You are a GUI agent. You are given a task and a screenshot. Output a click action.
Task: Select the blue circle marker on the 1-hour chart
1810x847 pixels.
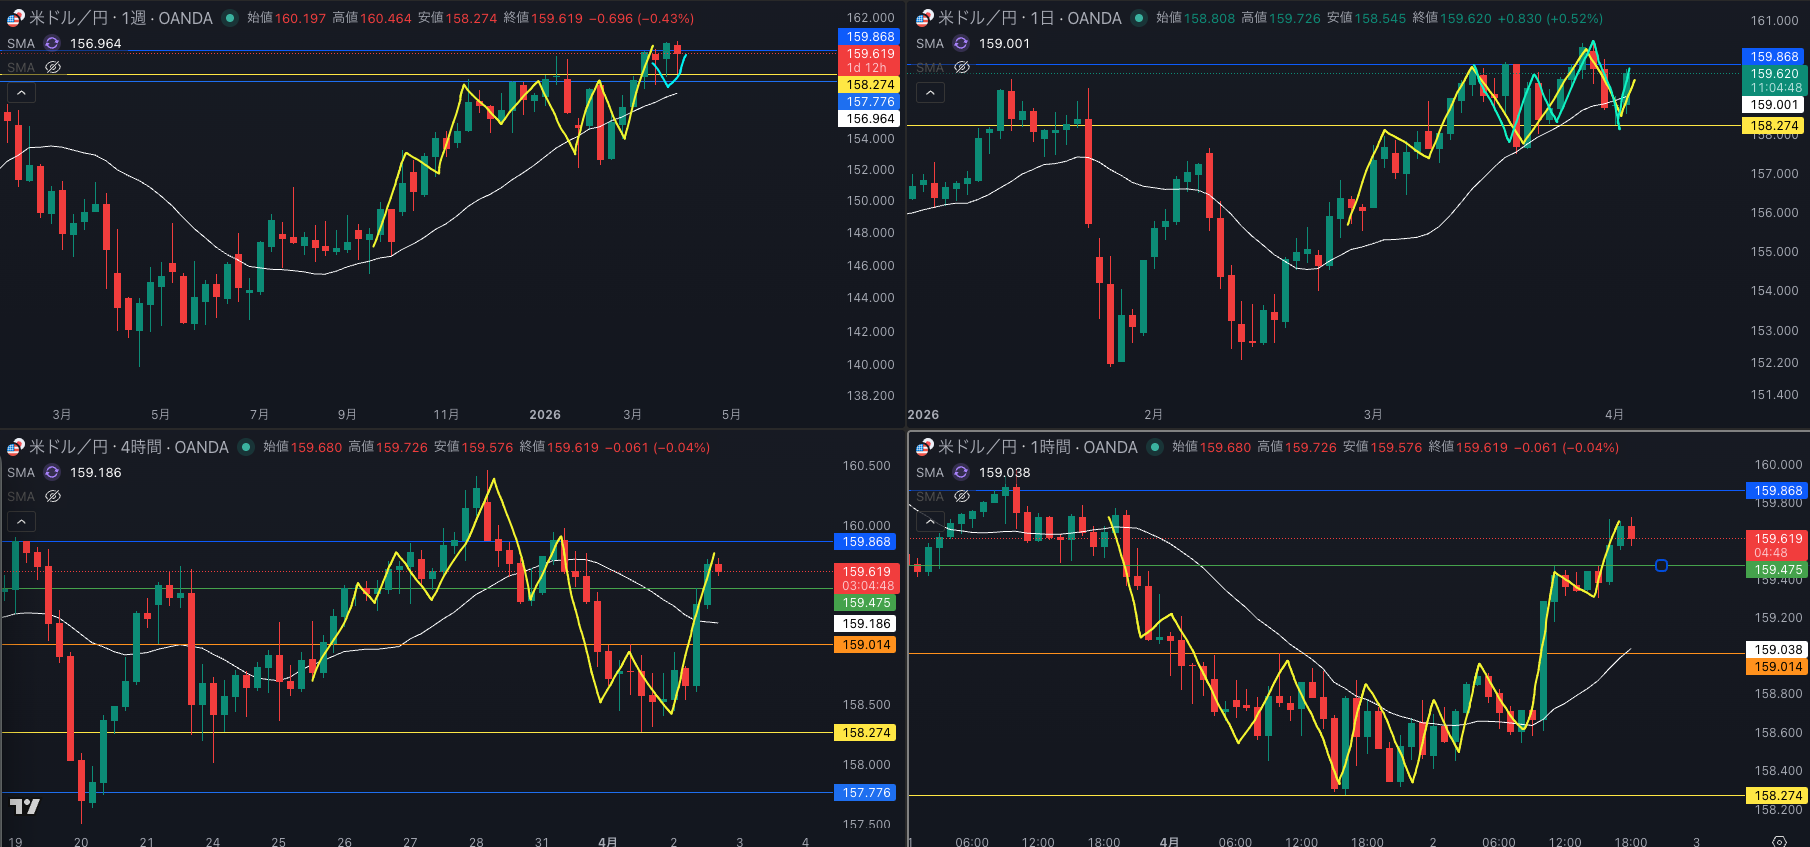click(x=1661, y=566)
